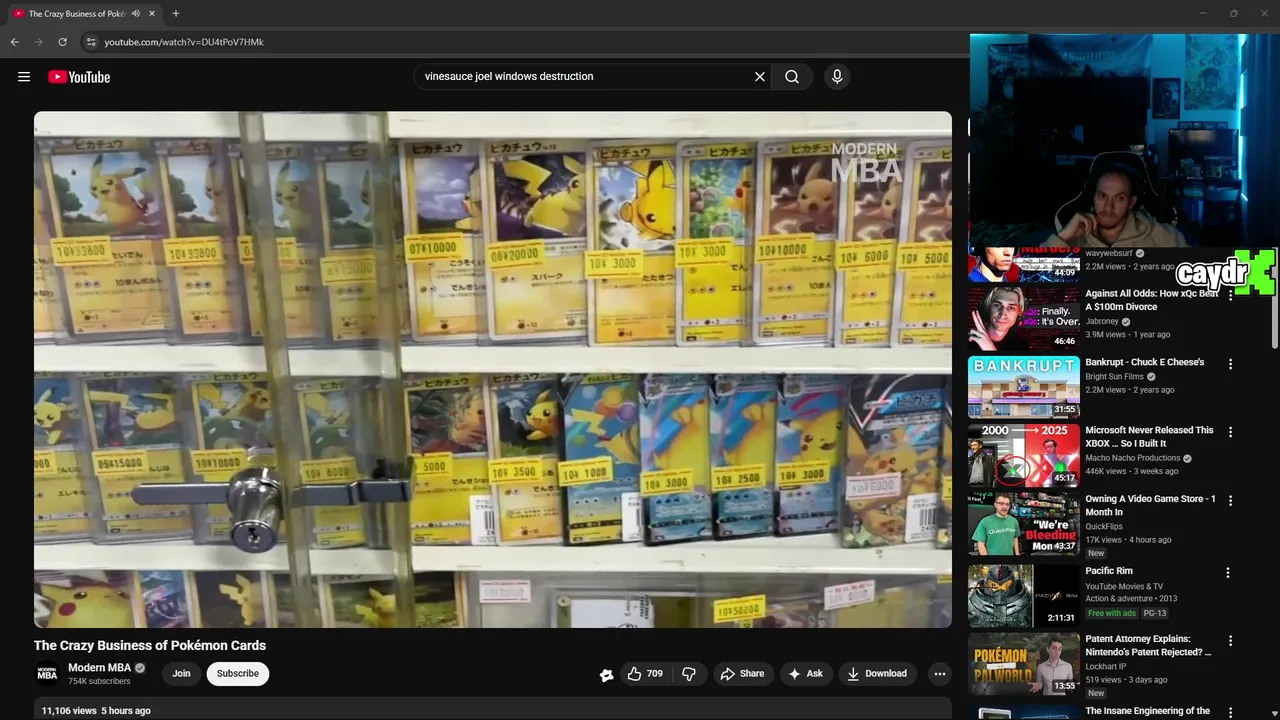Click the video title text
The image size is (1280, 720).
[150, 646]
